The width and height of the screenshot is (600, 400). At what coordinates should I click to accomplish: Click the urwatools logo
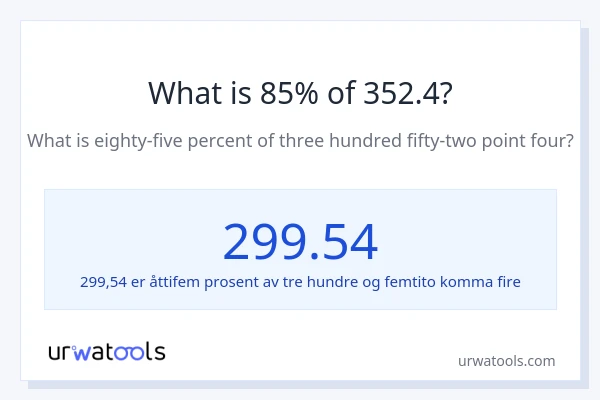pyautogui.click(x=107, y=351)
